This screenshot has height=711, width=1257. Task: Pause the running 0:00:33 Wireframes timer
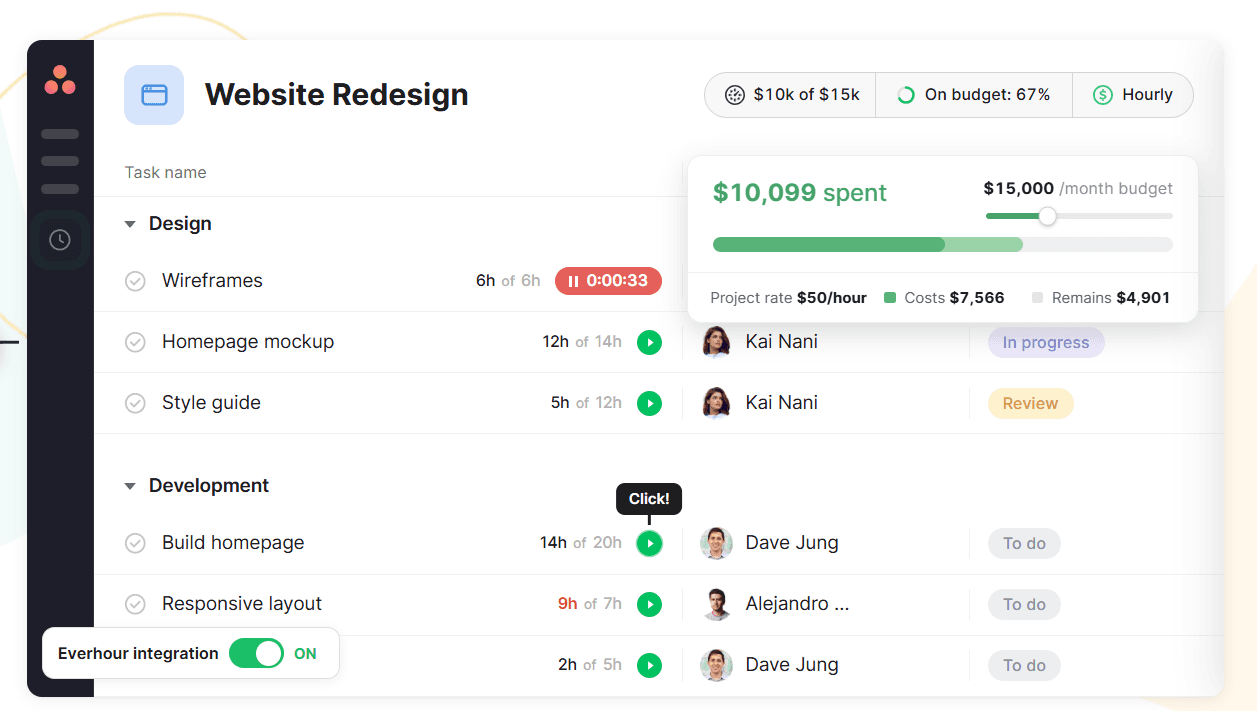pos(608,281)
